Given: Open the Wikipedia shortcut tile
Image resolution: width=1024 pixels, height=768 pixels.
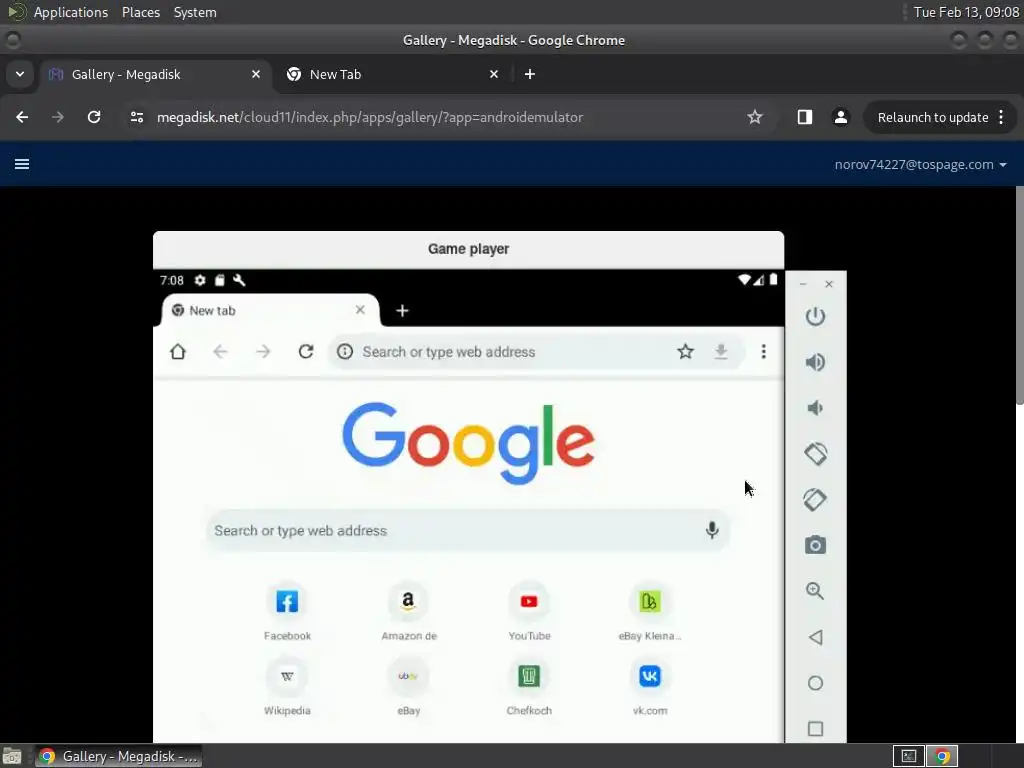Looking at the screenshot, I should pyautogui.click(x=287, y=686).
